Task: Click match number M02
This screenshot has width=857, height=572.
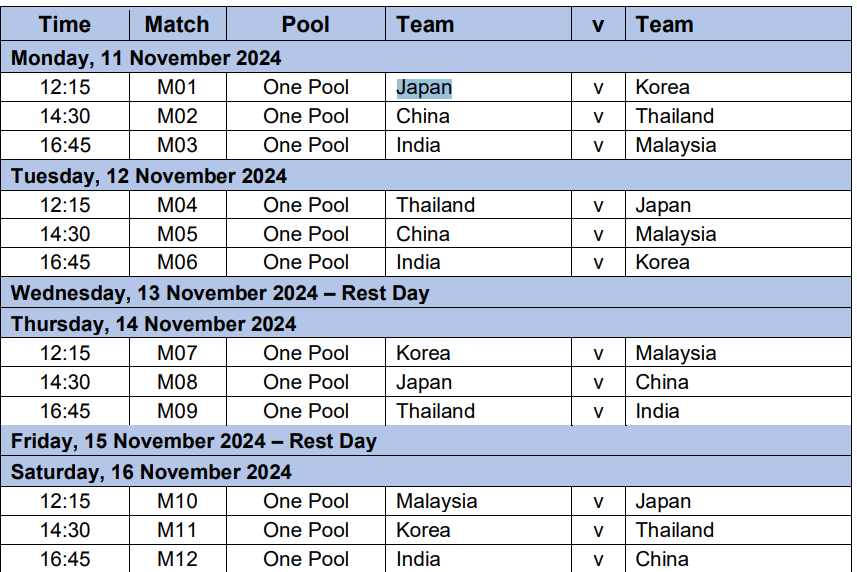Action: (178, 116)
